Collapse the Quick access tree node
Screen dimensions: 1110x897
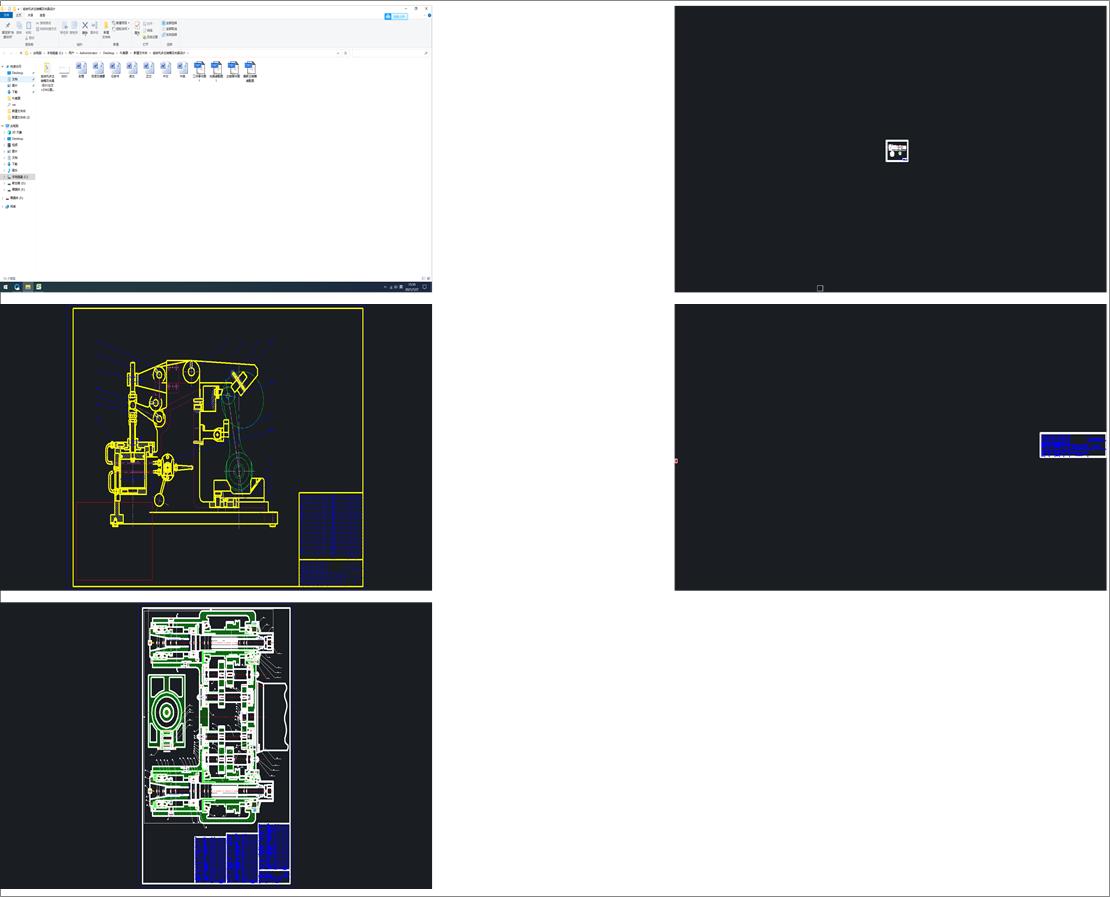[x=4, y=67]
